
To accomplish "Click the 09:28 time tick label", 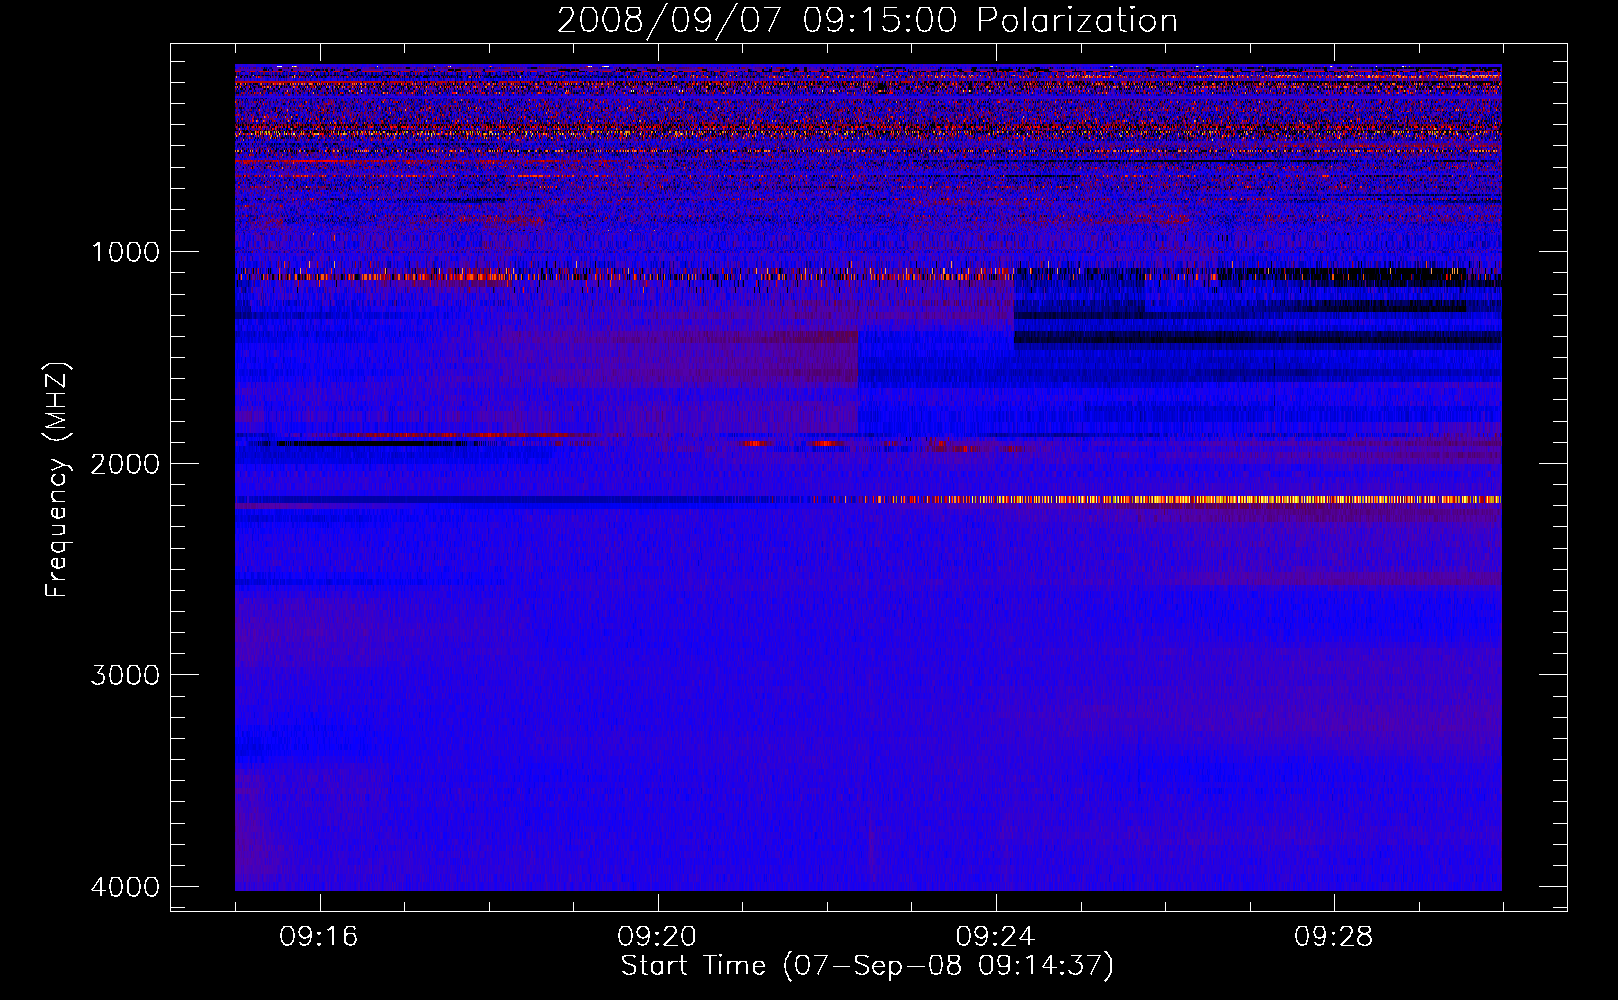I will point(1334,937).
